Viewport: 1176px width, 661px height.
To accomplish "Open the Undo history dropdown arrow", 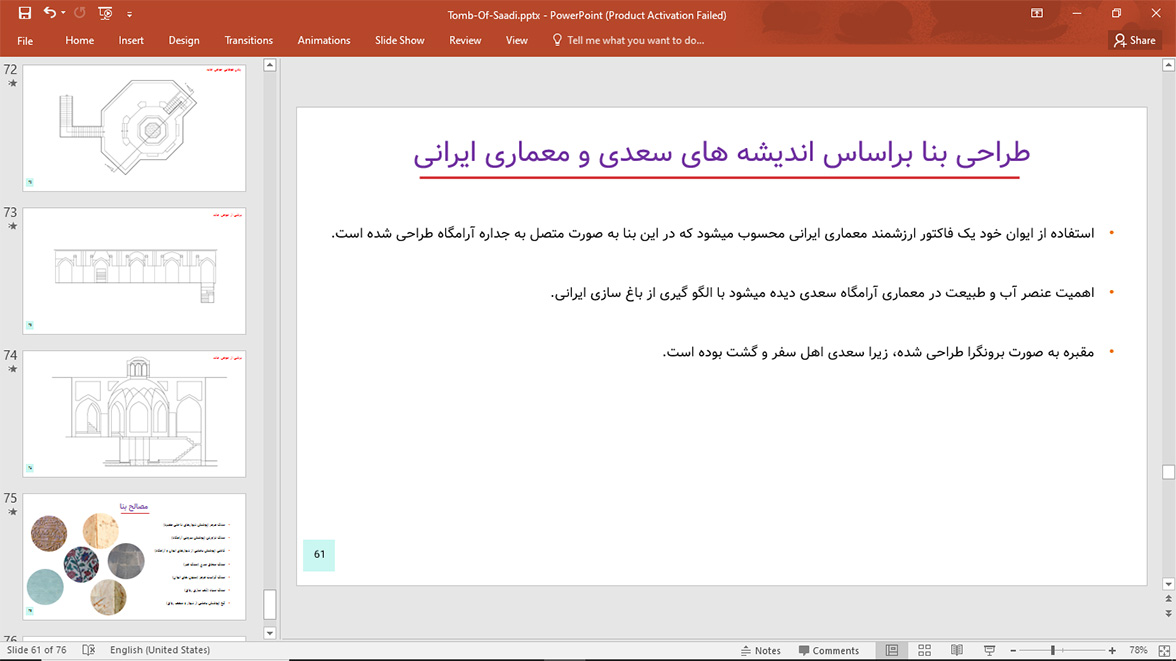I will tap(63, 14).
